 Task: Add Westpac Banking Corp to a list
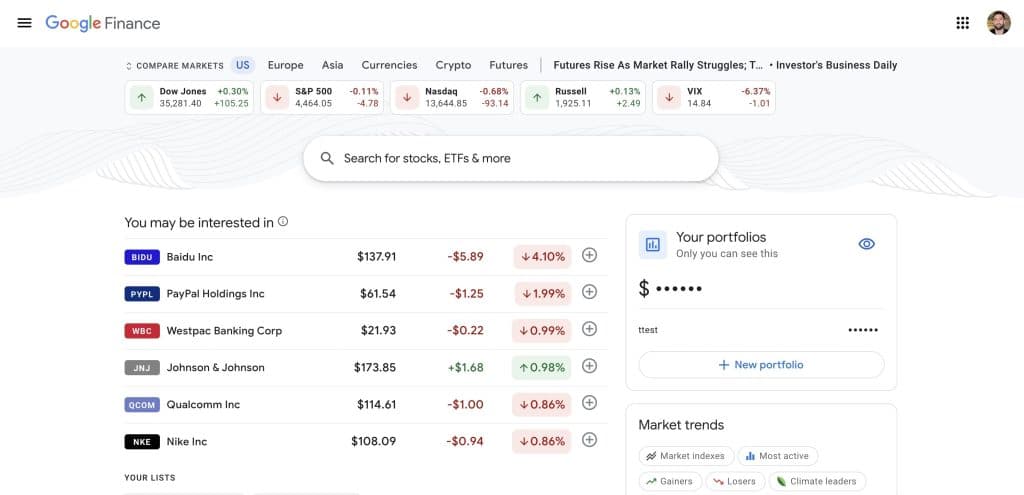[x=589, y=329]
